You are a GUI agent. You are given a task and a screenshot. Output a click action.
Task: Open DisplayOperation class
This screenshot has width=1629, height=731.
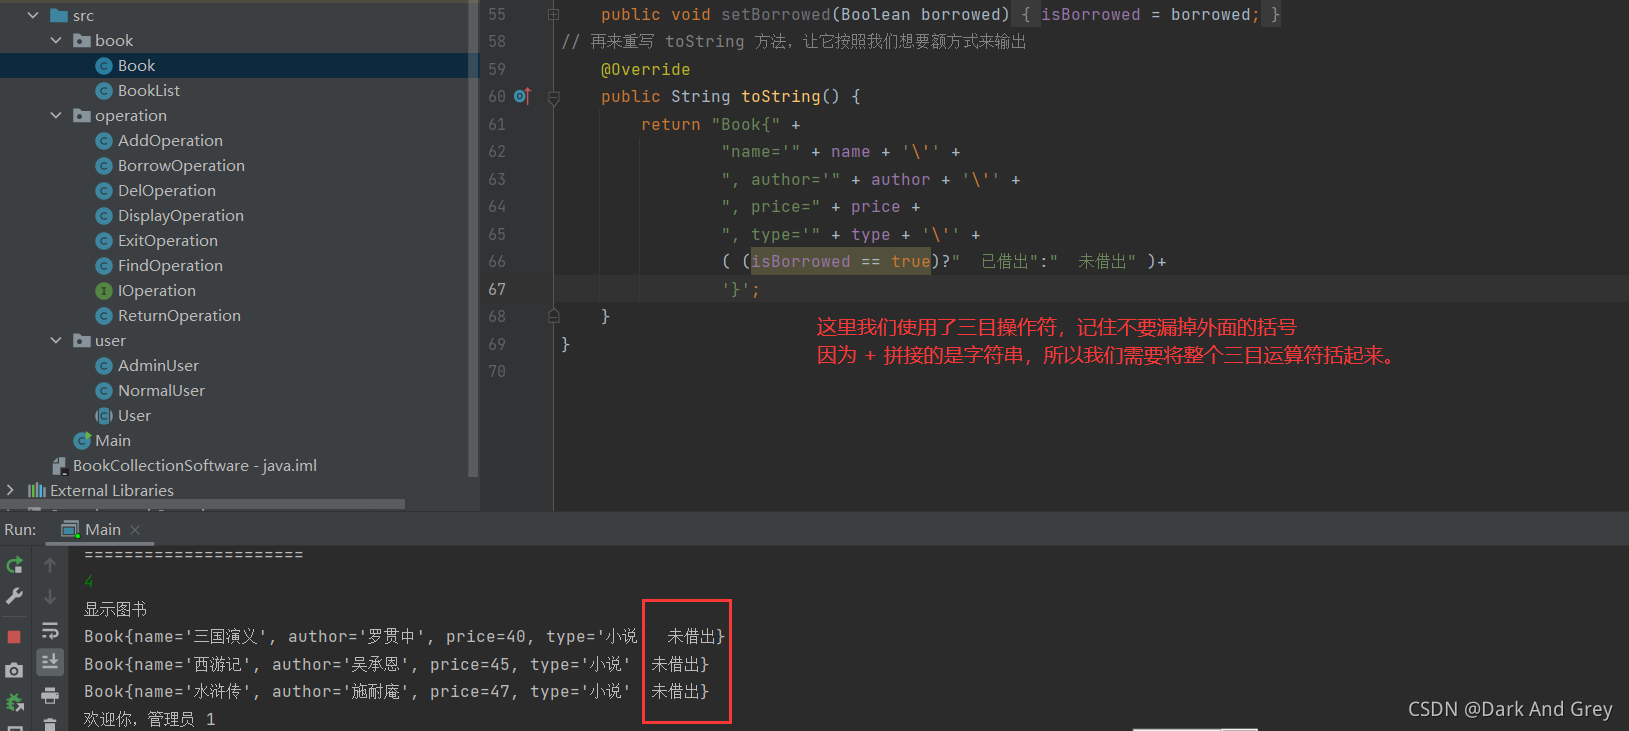coord(181,216)
